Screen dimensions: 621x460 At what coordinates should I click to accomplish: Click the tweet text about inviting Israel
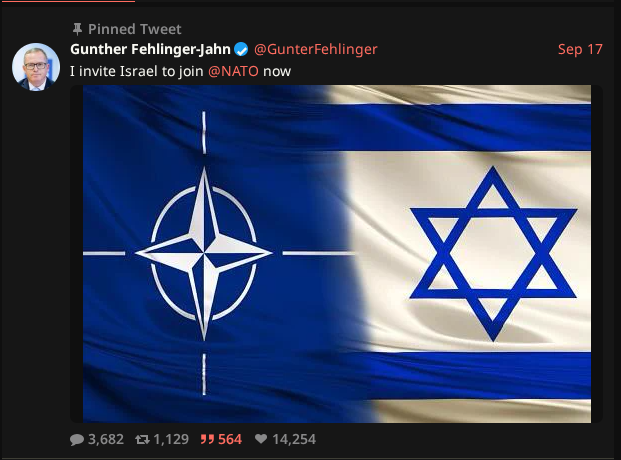[181, 71]
